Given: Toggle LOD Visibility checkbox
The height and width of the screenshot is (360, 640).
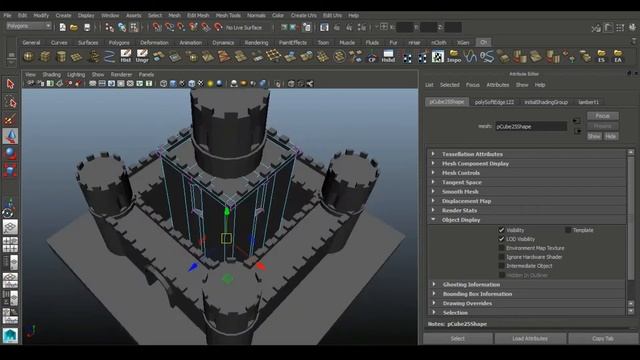Looking at the screenshot, I should (x=502, y=239).
